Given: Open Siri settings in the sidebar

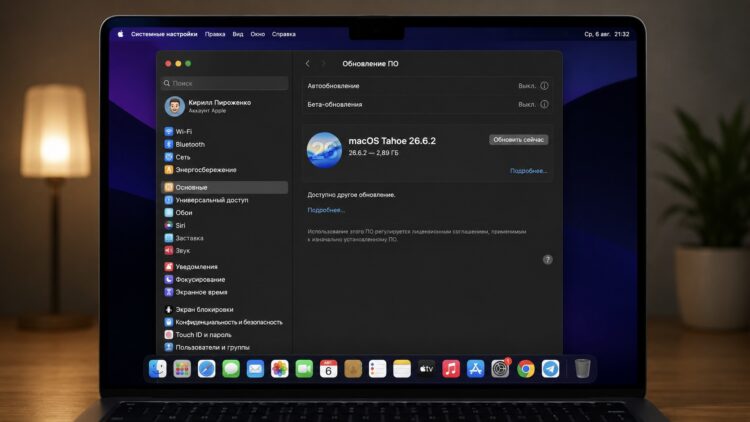Looking at the screenshot, I should tap(225, 225).
